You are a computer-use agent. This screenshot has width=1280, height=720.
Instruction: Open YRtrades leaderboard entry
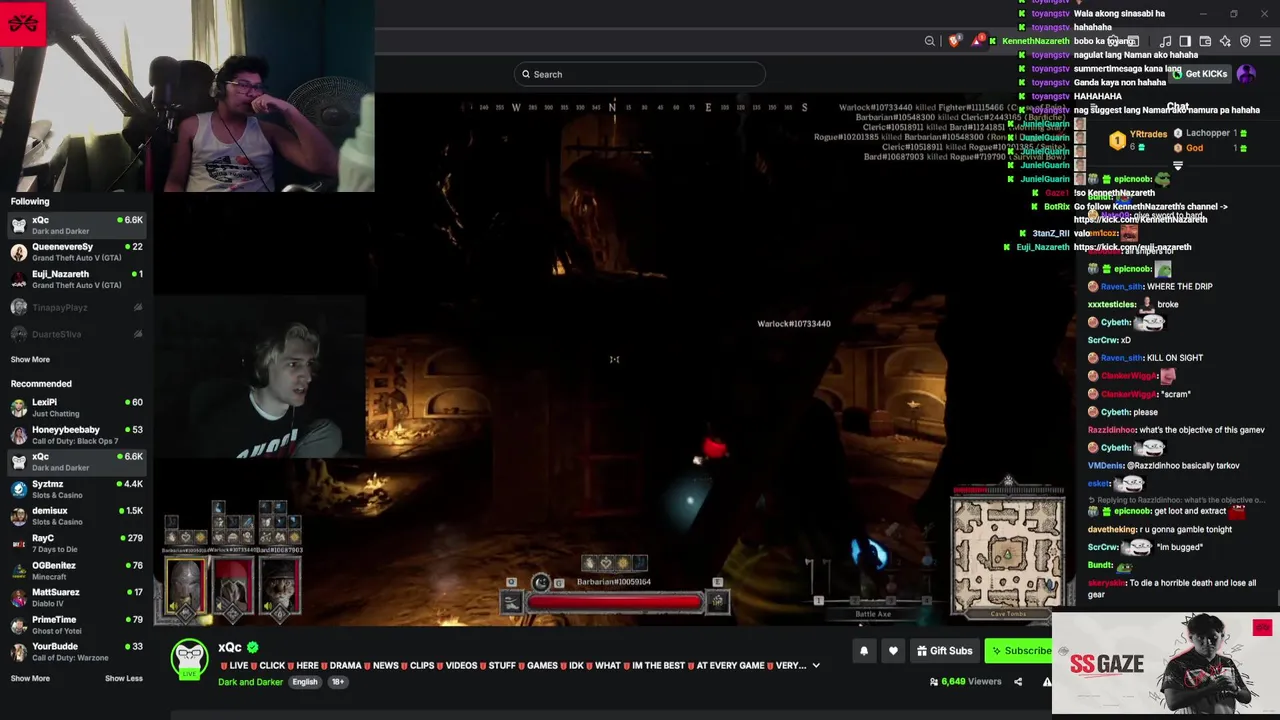pos(1139,140)
